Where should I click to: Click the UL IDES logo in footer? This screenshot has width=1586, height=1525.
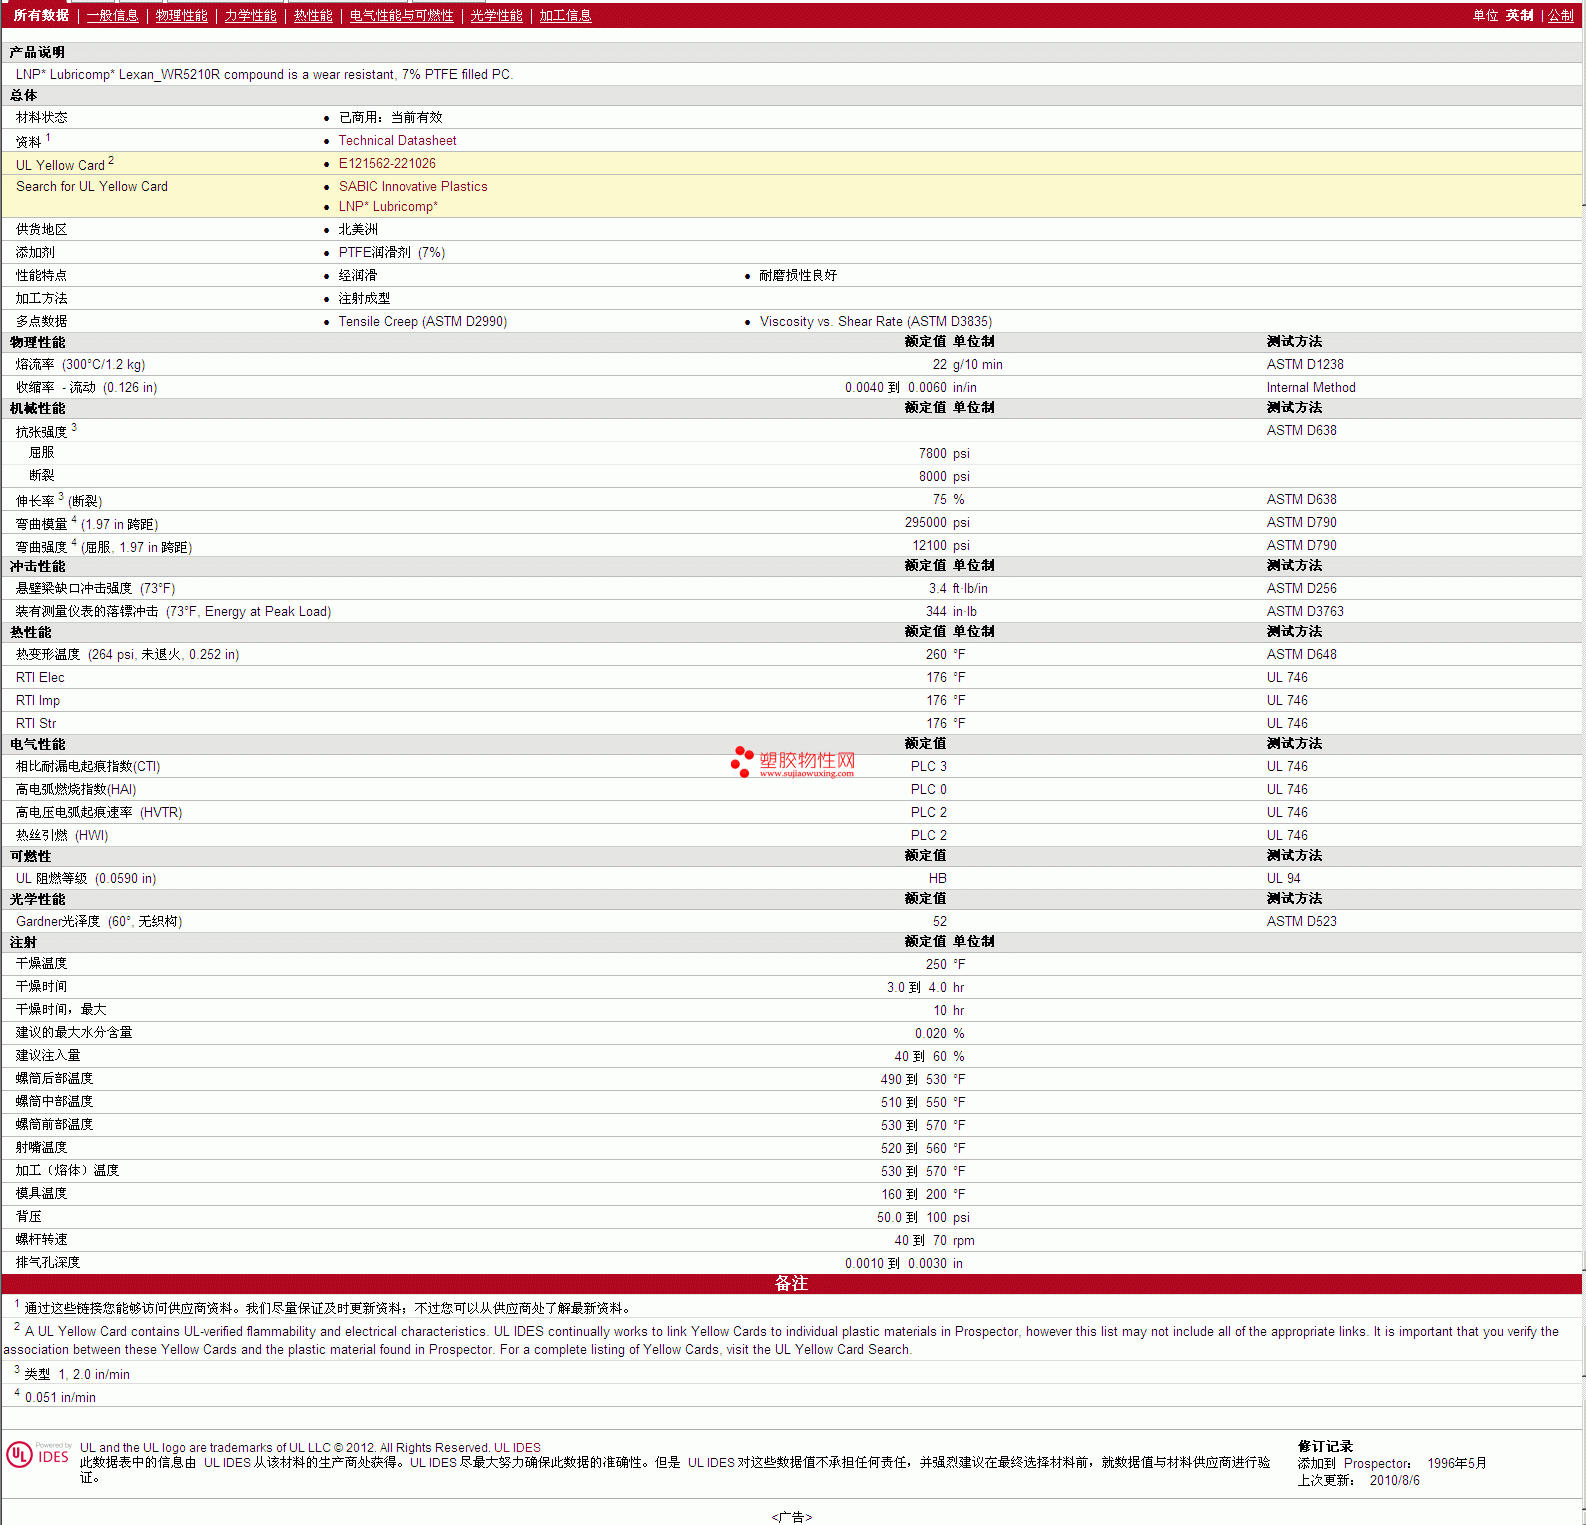pyautogui.click(x=39, y=1454)
